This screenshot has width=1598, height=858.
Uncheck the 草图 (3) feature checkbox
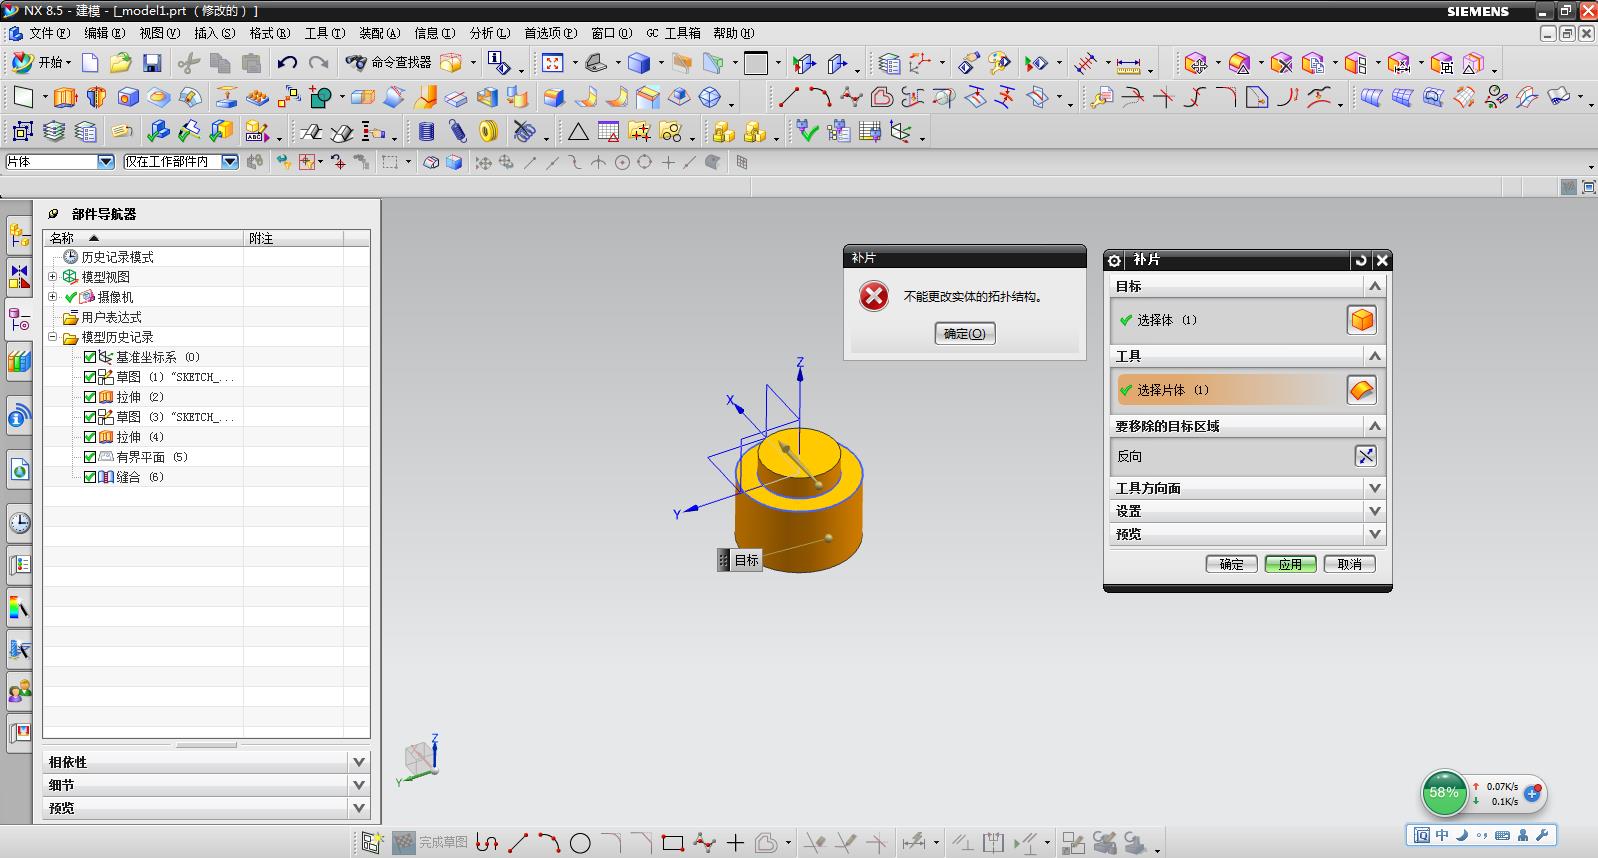point(90,417)
